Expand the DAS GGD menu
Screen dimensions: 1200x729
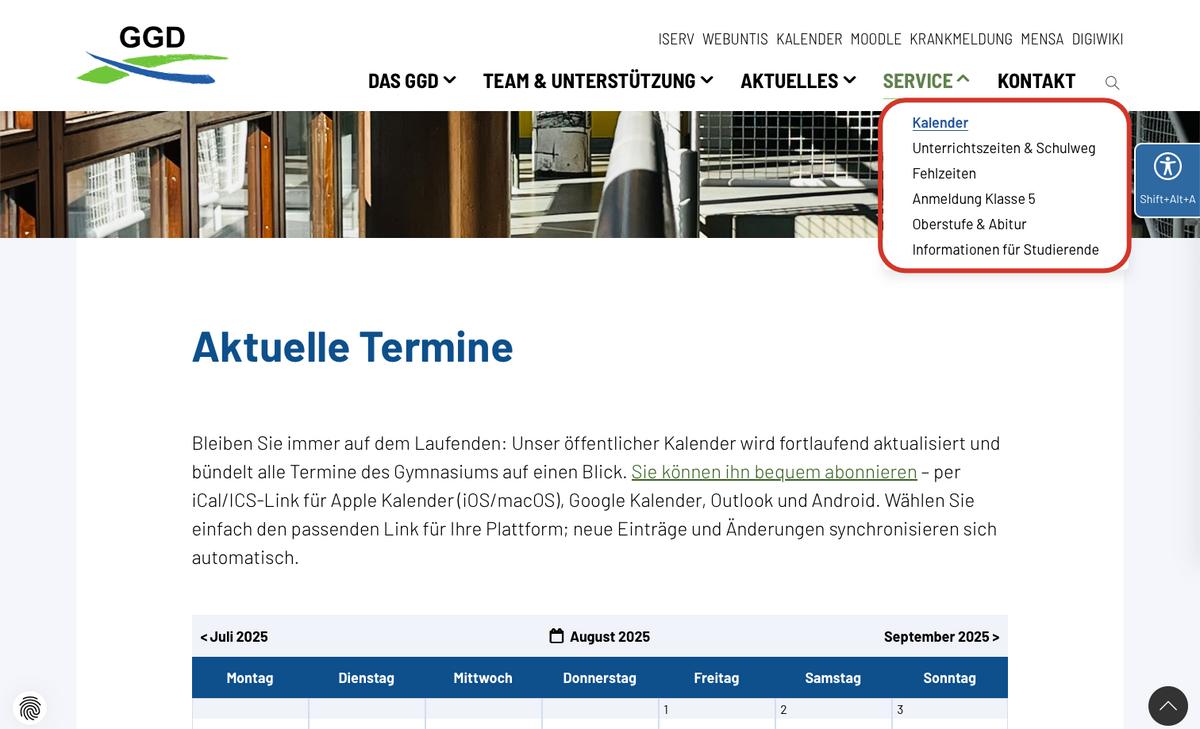[x=411, y=81]
